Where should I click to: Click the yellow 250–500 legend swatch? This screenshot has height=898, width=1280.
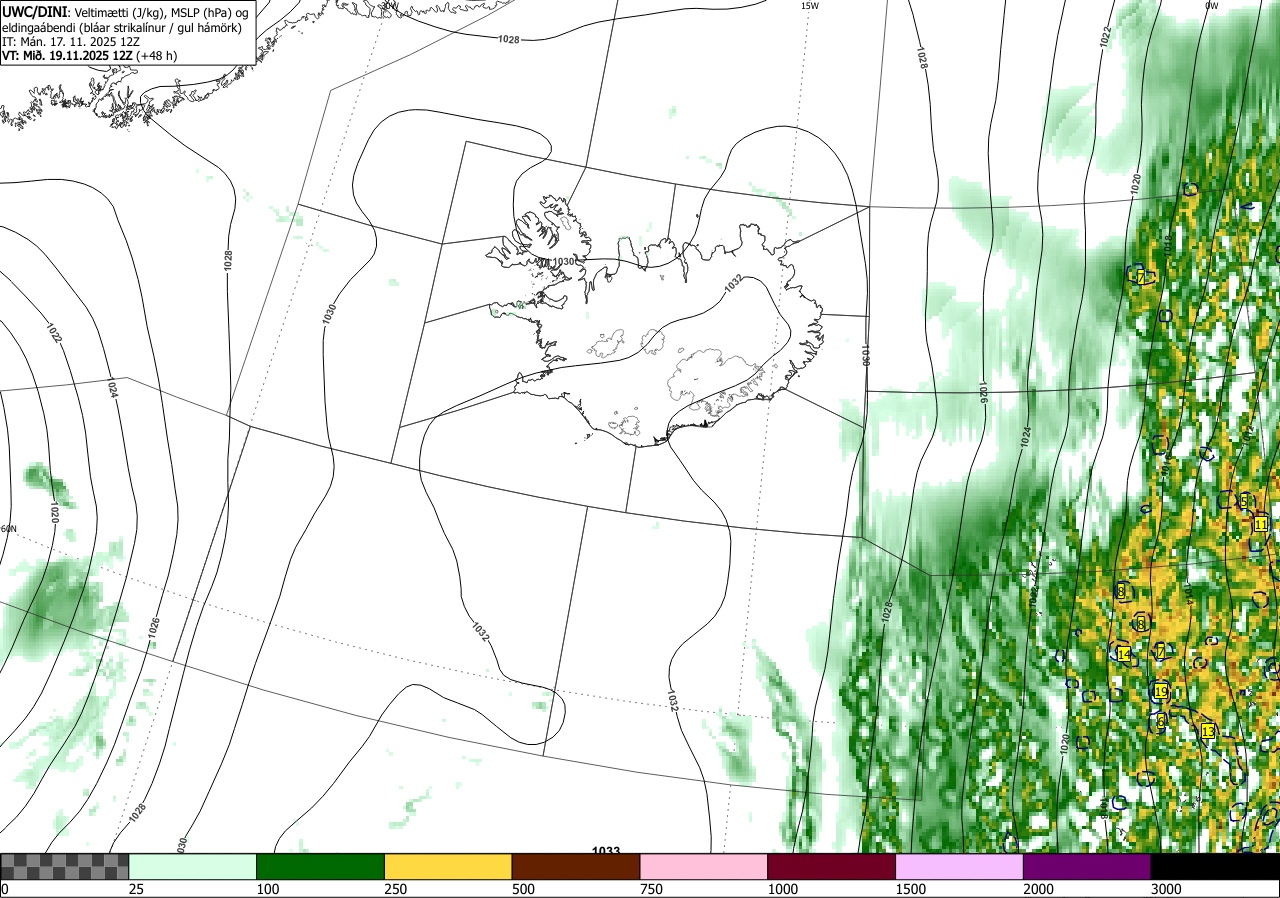coord(448,866)
